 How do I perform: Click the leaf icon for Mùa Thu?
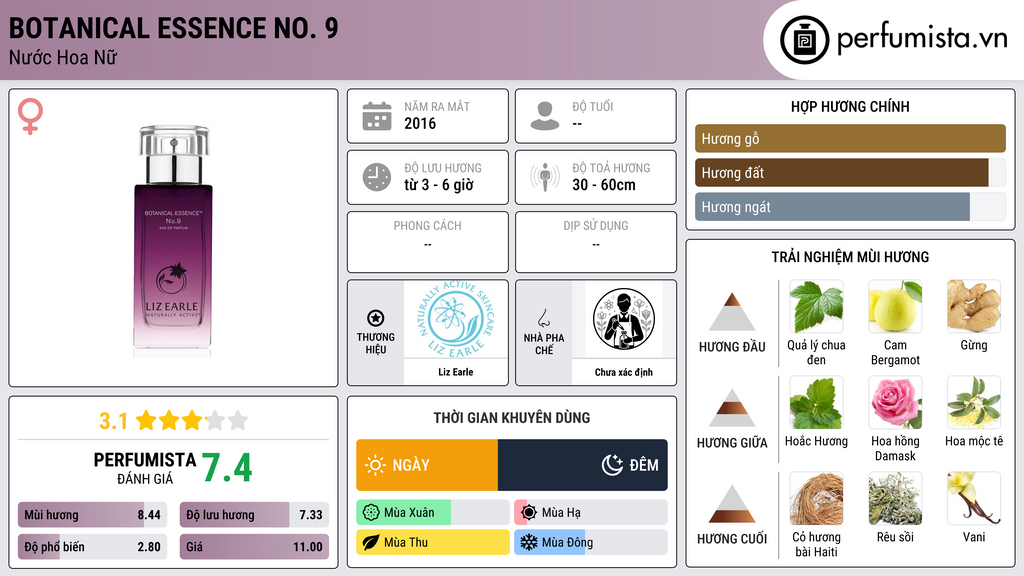(x=371, y=542)
